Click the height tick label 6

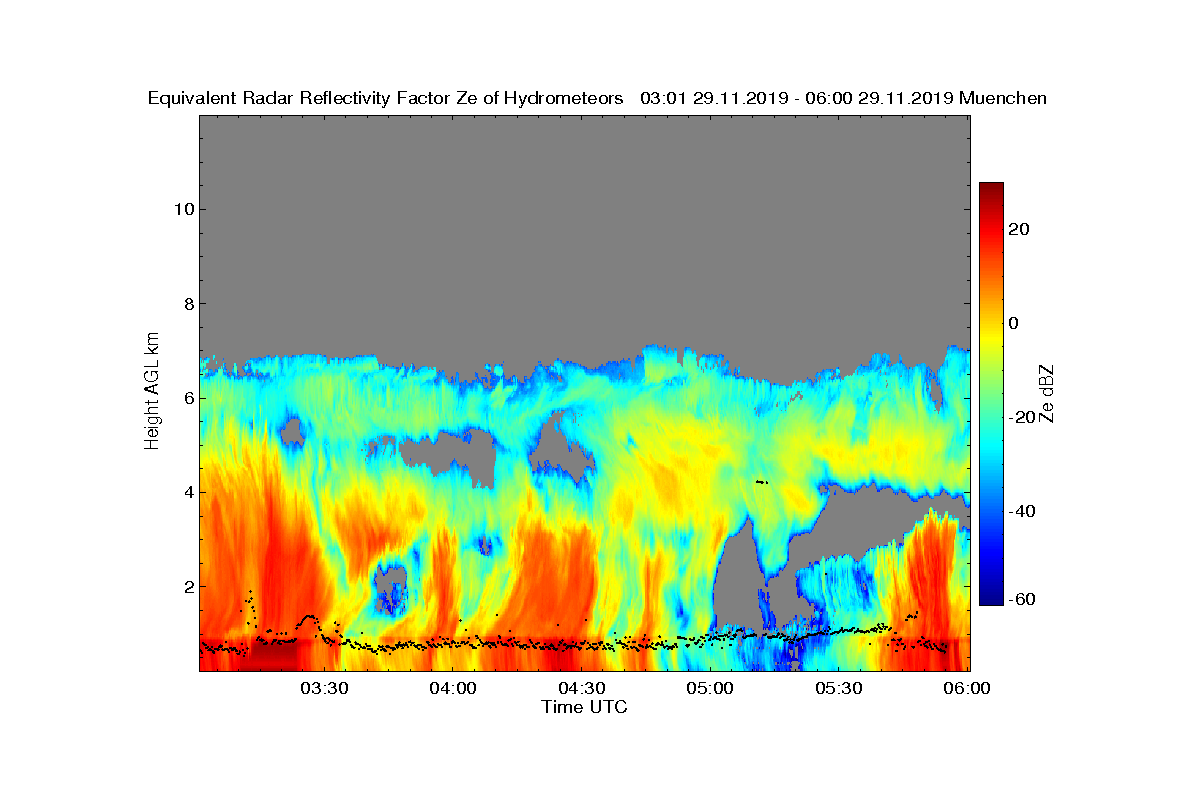[187, 398]
